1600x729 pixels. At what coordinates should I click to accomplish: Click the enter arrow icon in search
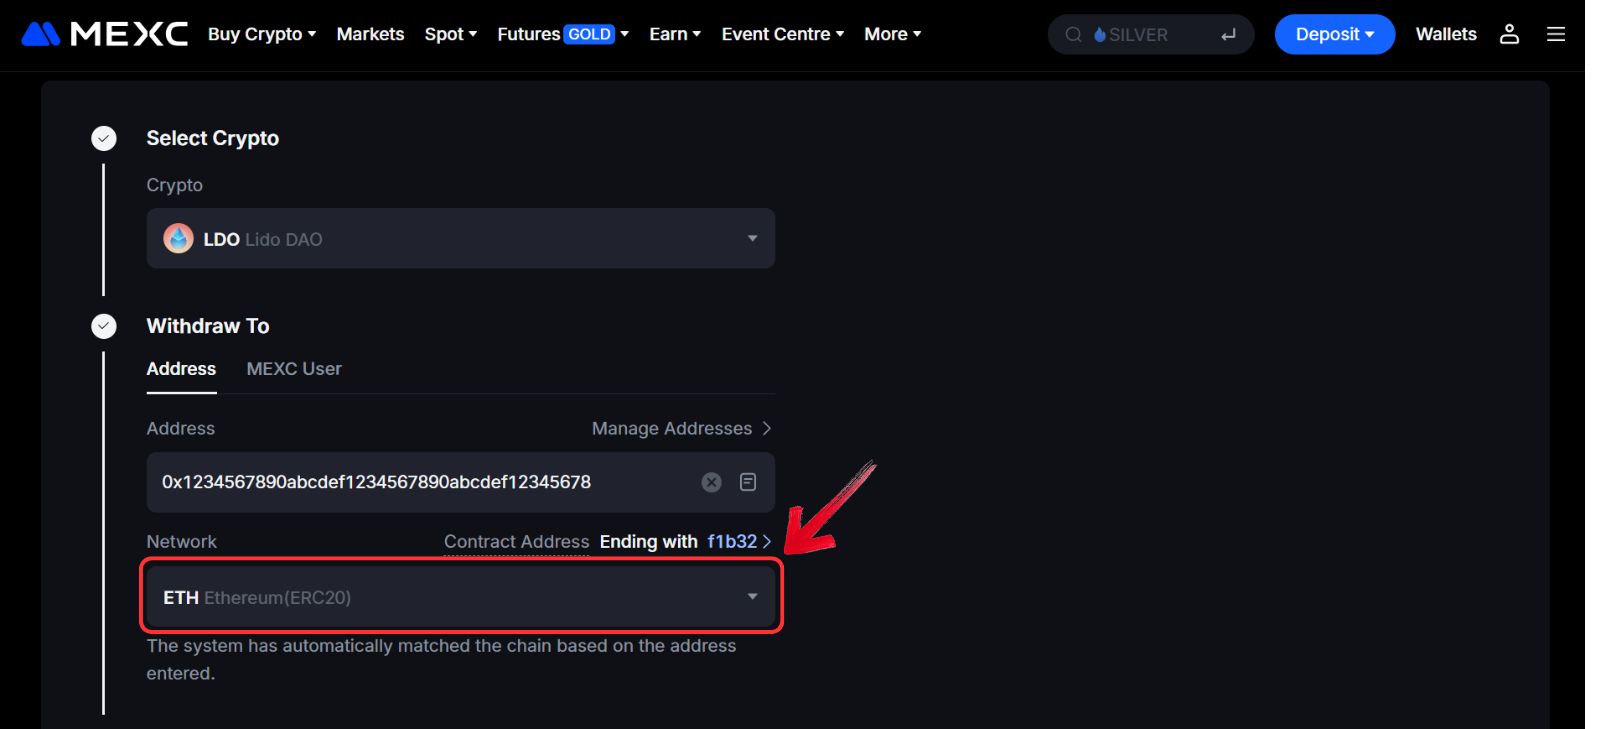pyautogui.click(x=1228, y=35)
